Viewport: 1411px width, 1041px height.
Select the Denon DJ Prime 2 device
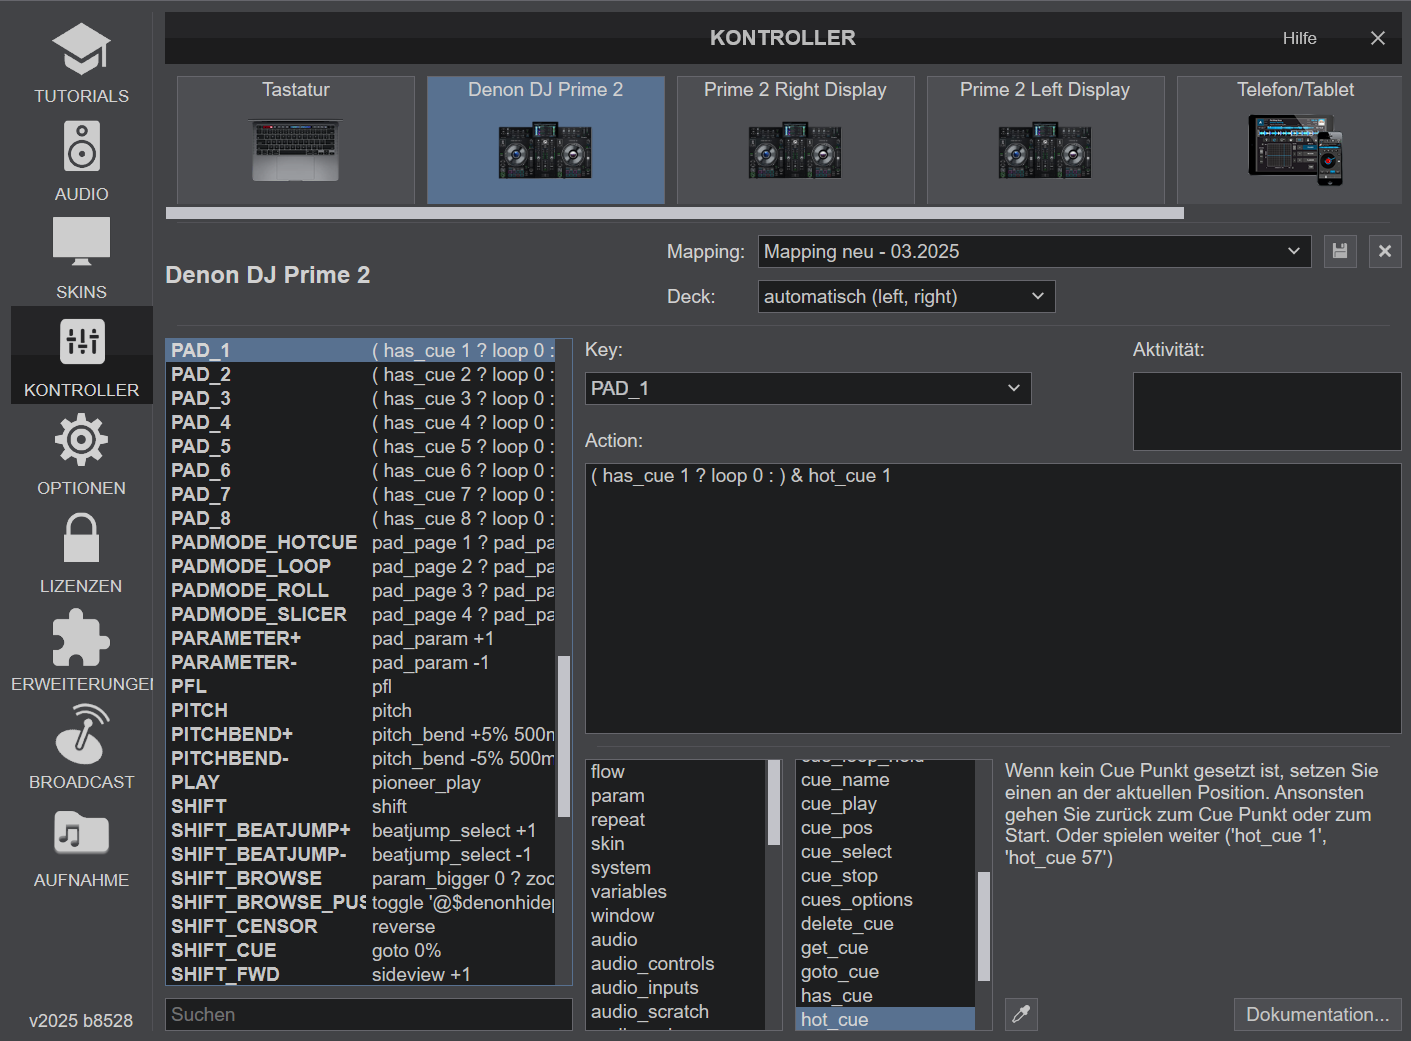pyautogui.click(x=546, y=140)
